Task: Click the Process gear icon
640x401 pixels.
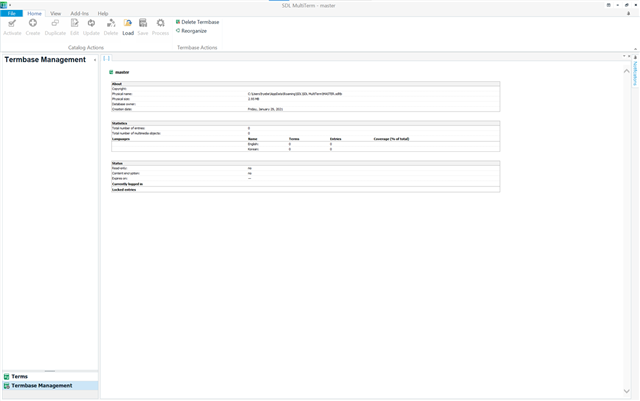Action: 160,23
